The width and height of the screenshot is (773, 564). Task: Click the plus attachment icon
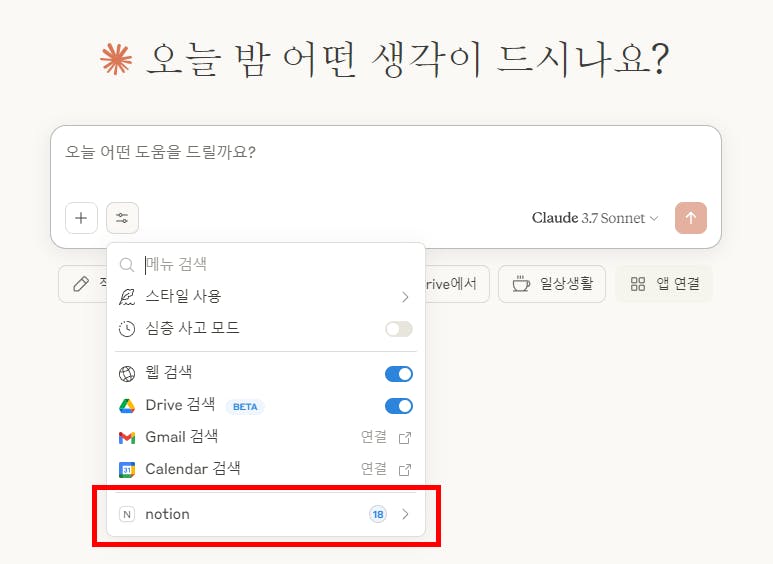pyautogui.click(x=81, y=218)
